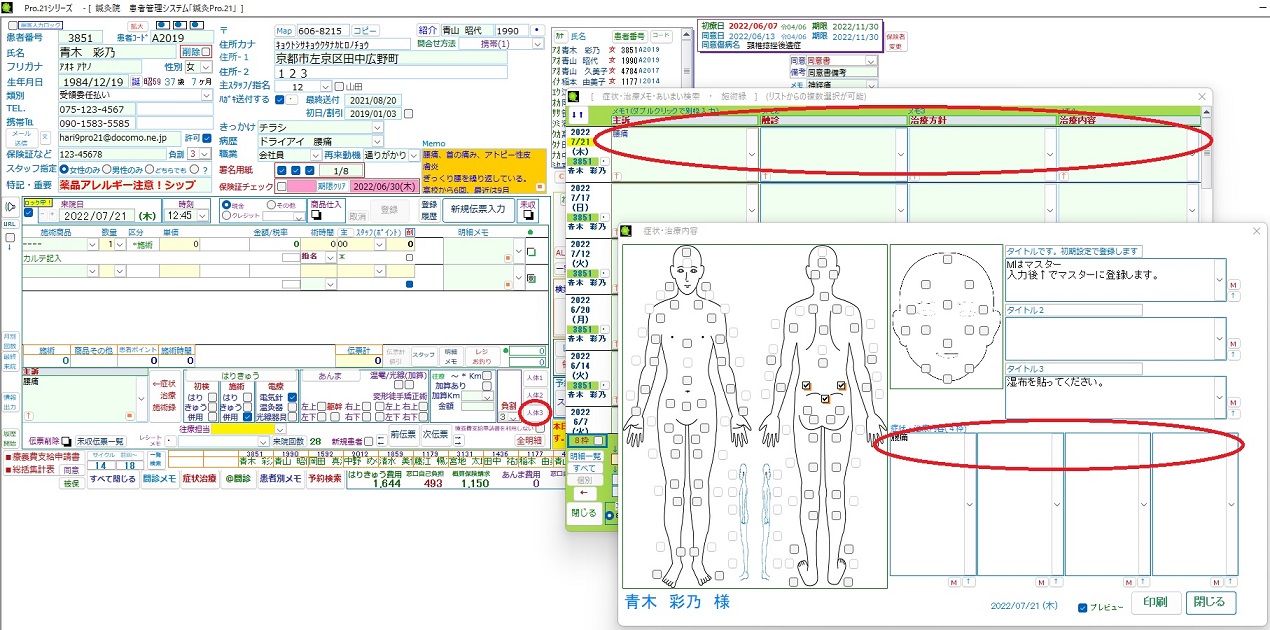Viewport: 1270px width, 630px height.
Task: Click the dot button right of referrer number 1990
Action: point(538,31)
